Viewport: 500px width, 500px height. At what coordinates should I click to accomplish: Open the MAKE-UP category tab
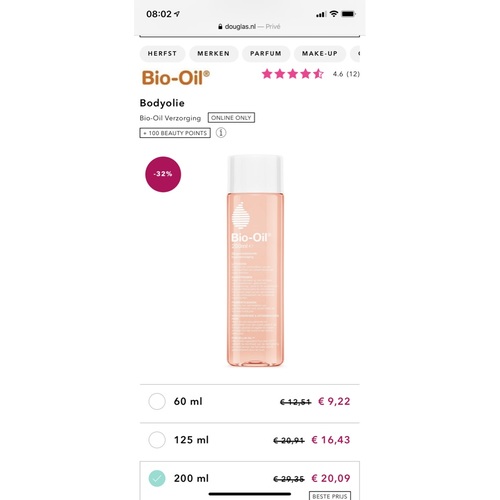tap(320, 54)
